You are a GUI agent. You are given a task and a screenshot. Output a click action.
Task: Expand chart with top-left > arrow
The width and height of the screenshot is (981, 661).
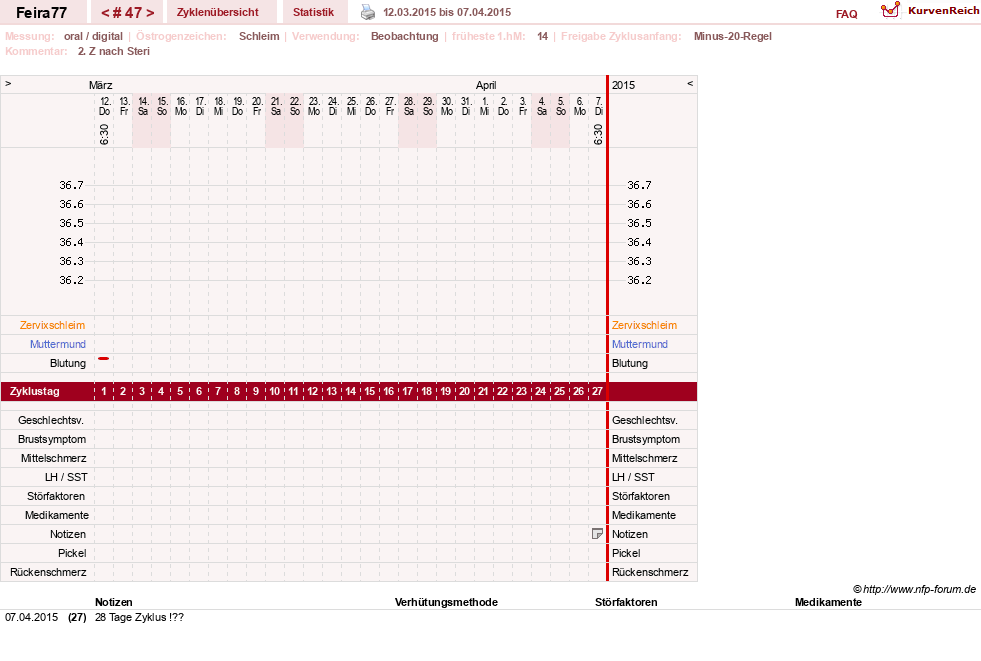tap(8, 83)
